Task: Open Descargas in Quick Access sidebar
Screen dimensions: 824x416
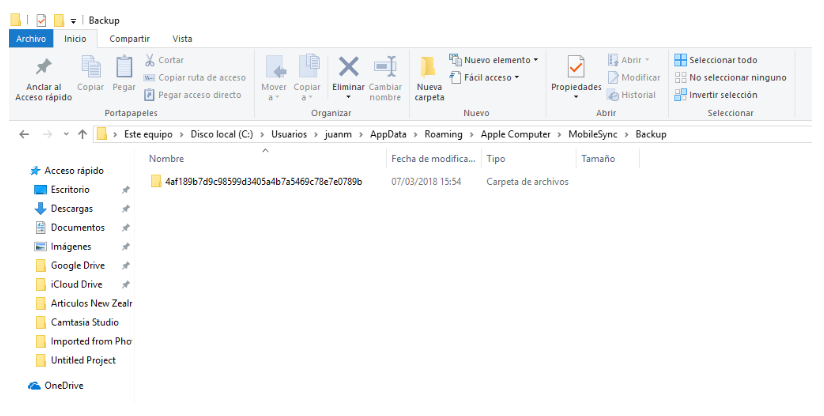Action: pyautogui.click(x=72, y=208)
